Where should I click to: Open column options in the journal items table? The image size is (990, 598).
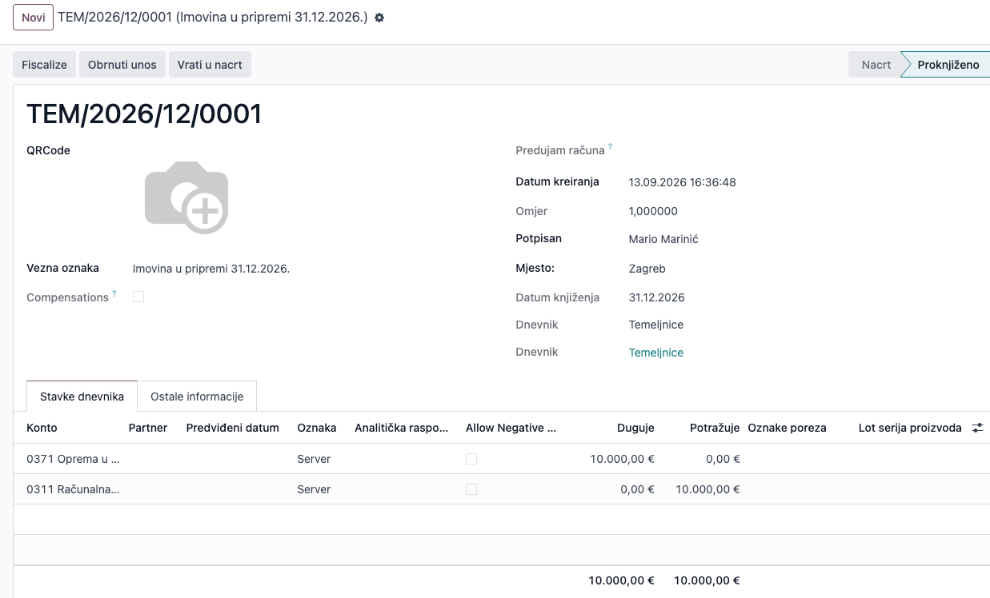pyautogui.click(x=977, y=428)
